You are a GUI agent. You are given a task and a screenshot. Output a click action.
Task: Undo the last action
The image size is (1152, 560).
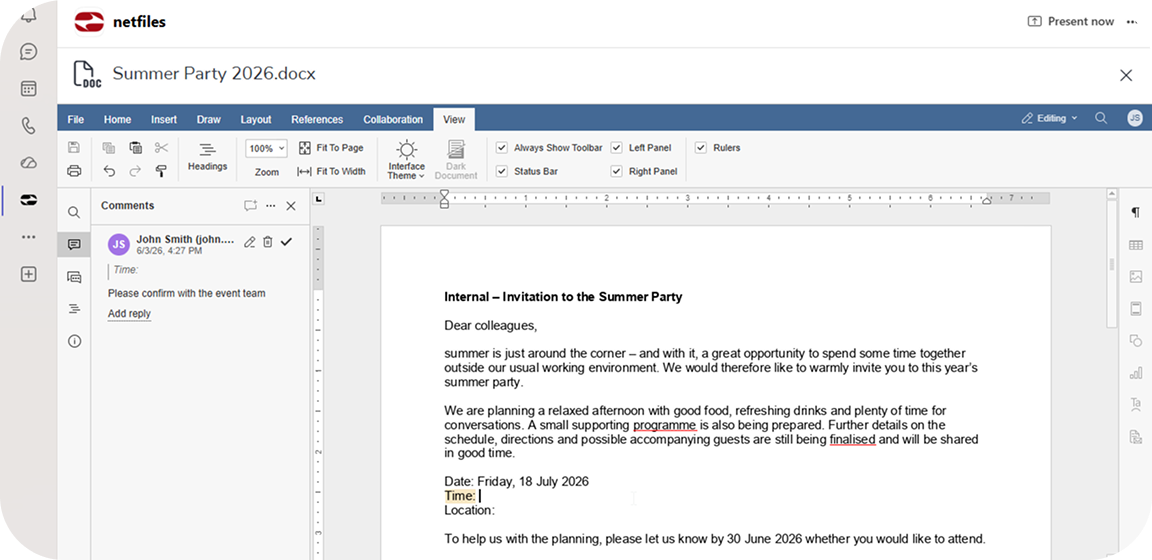109,171
